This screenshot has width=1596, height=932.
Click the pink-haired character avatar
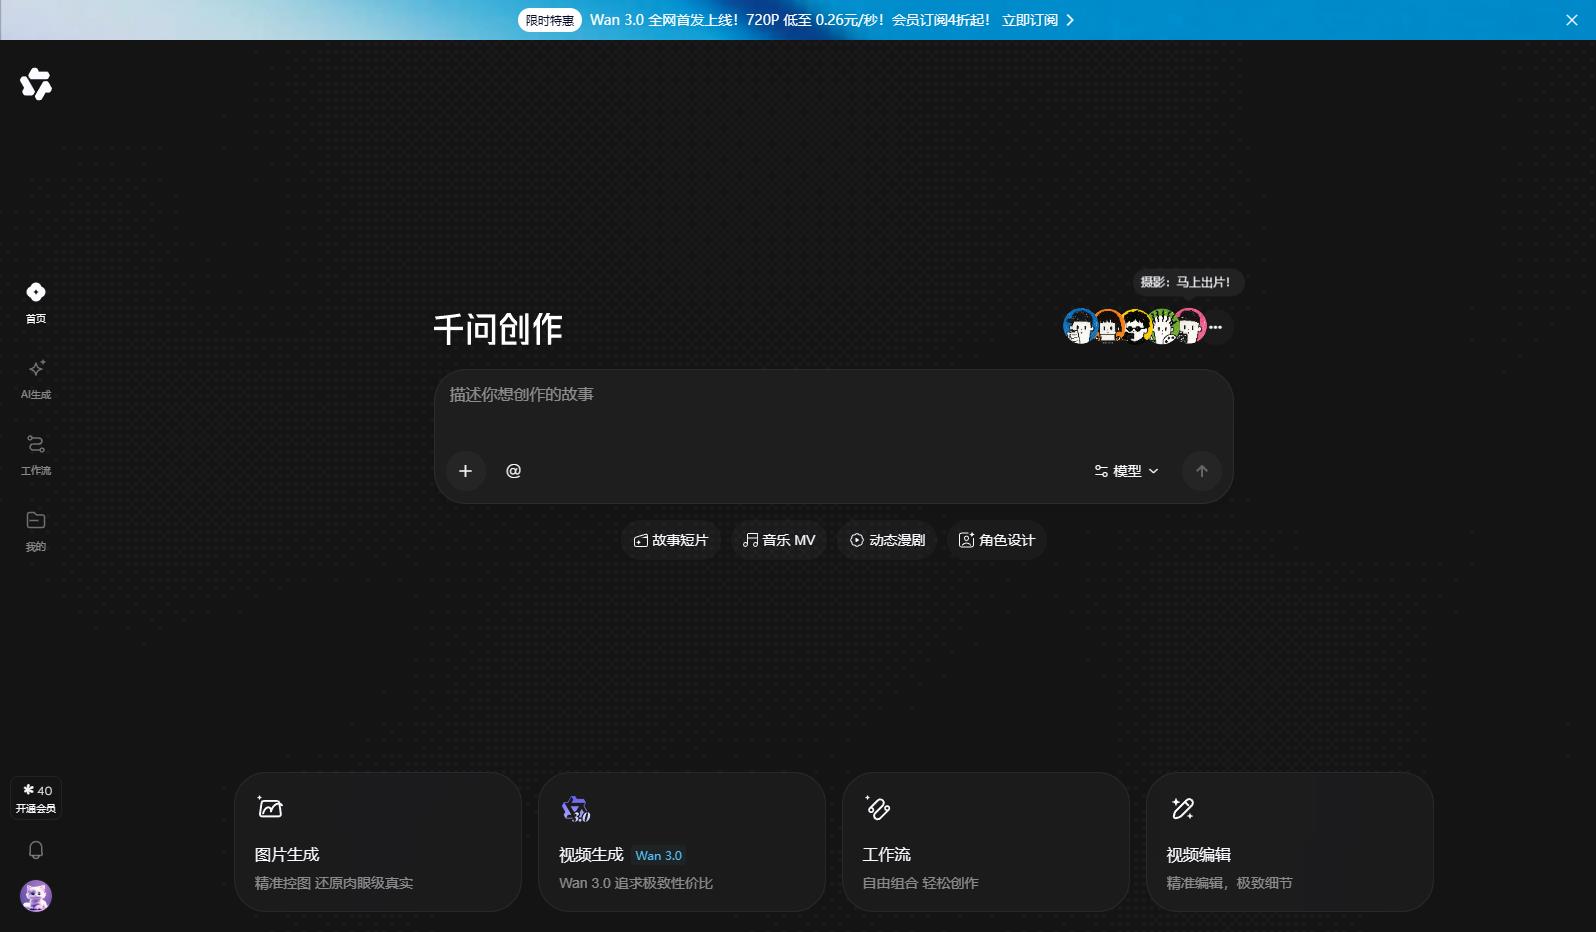[x=1190, y=327]
